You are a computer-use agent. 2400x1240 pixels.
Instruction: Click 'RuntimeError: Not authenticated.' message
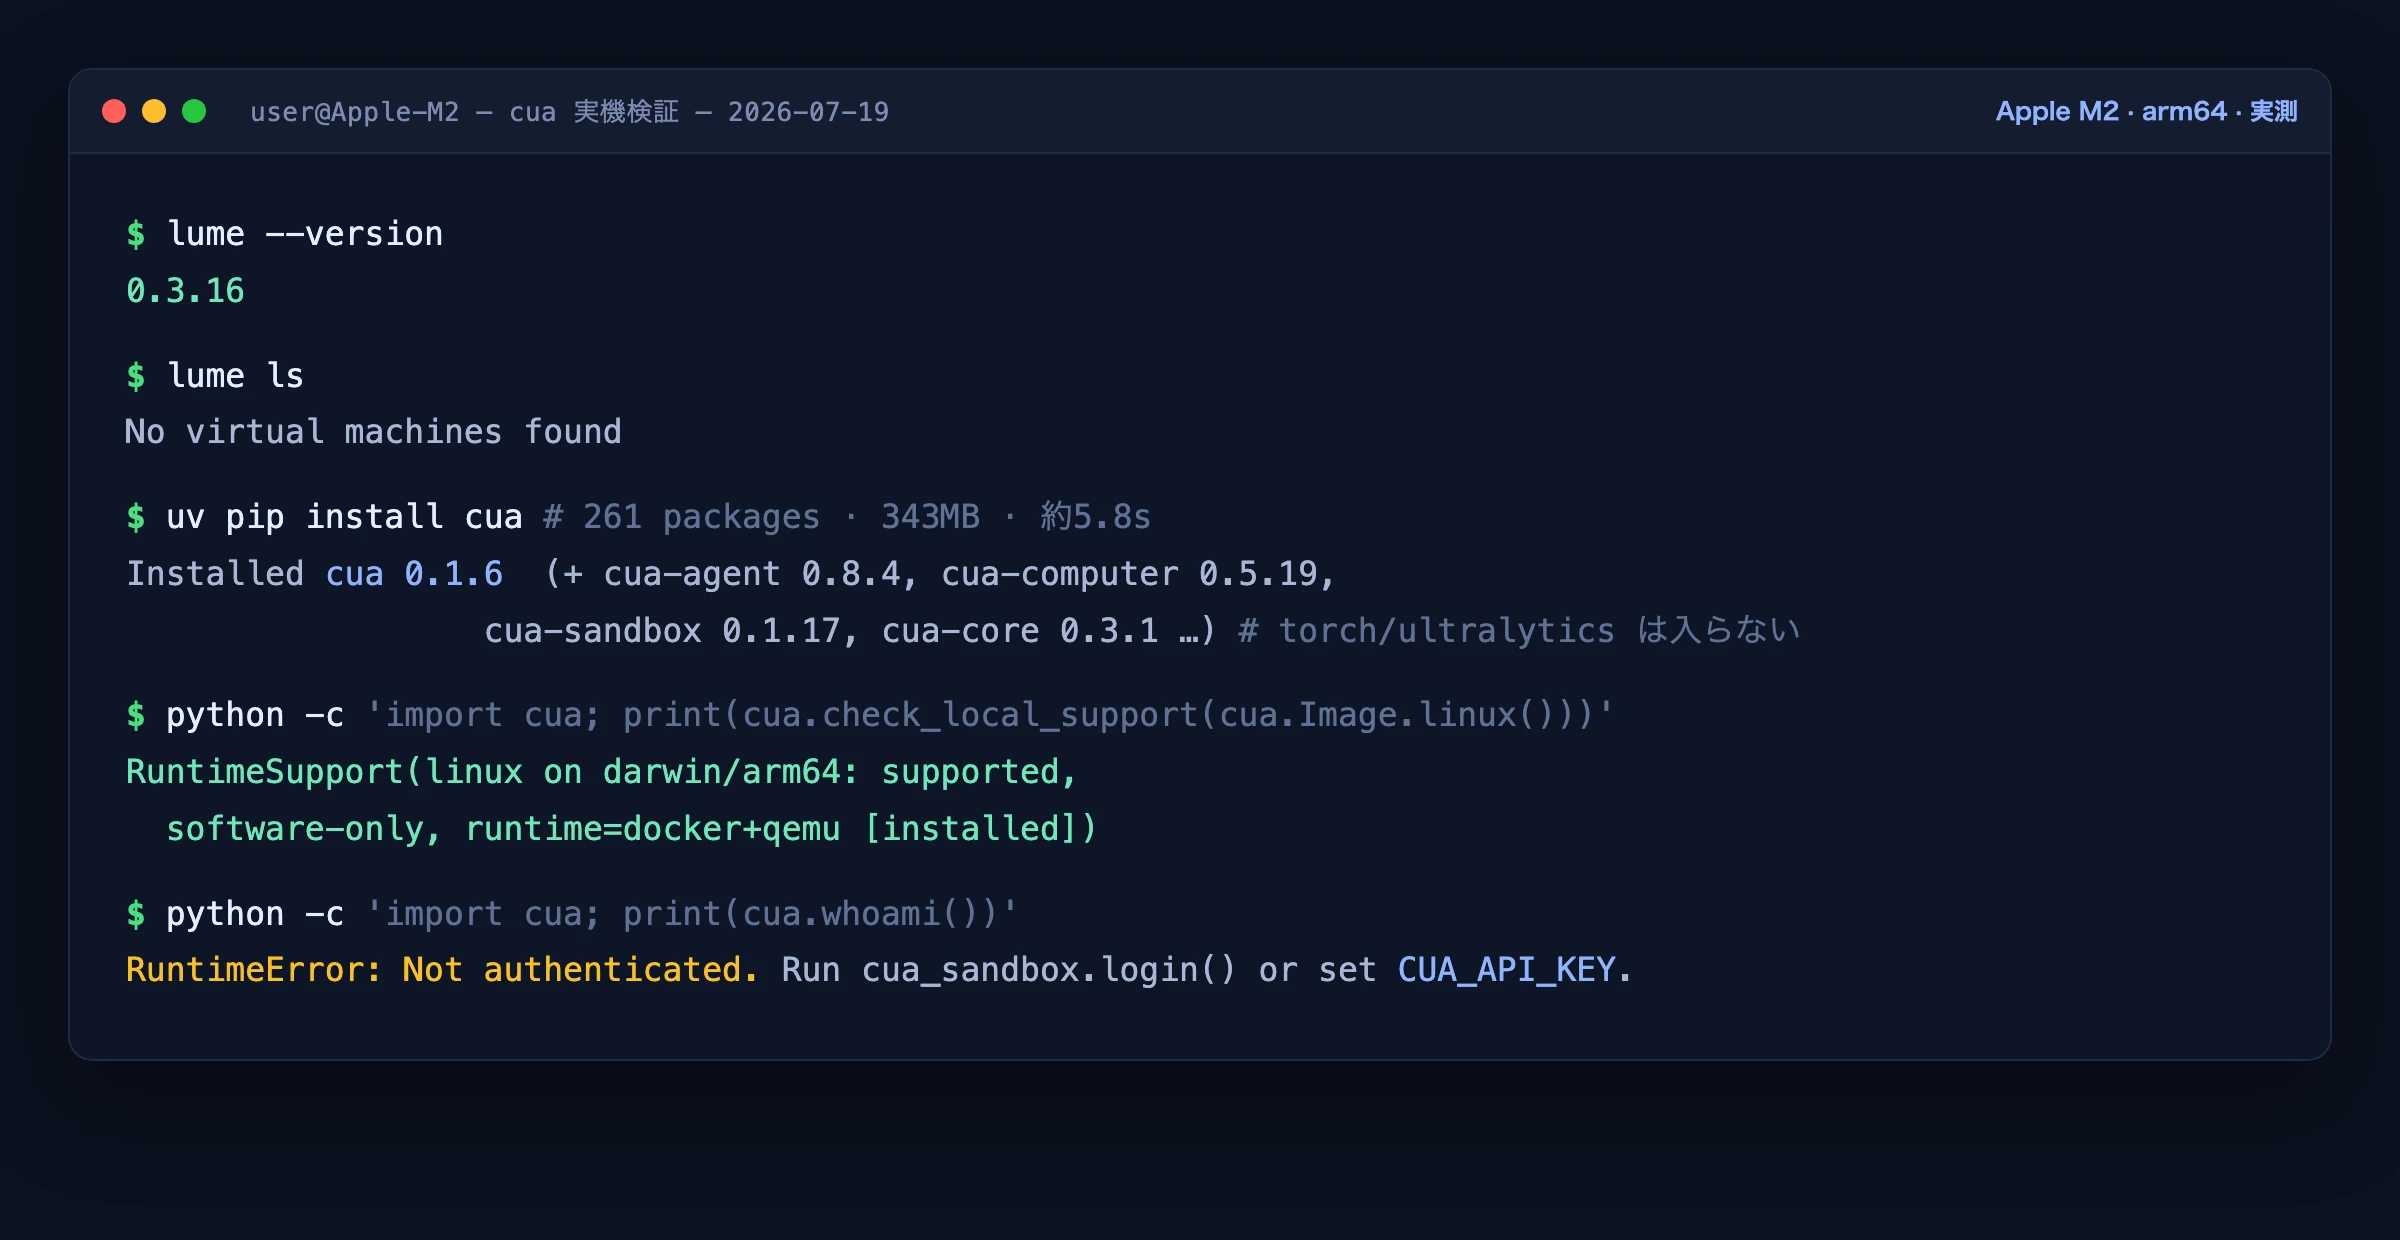pos(442,970)
